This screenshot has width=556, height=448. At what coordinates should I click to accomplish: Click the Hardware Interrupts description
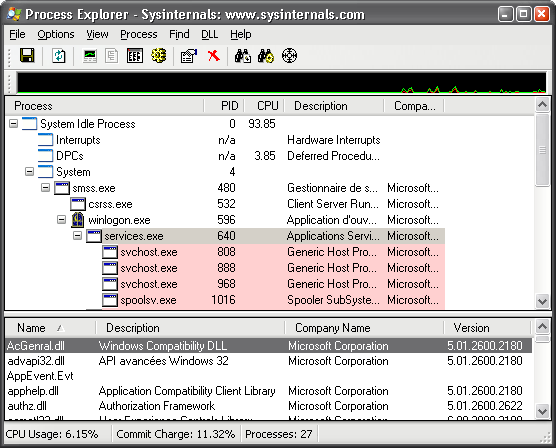[x=334, y=140]
